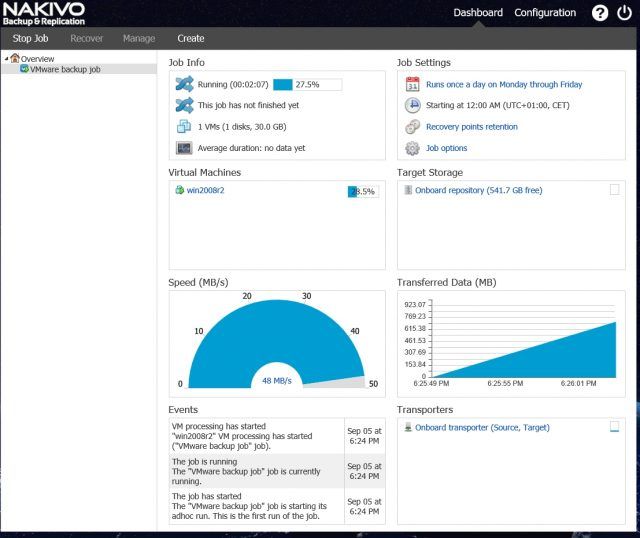Click the gear icon for Job options
This screenshot has width=640, height=538.
[412, 148]
